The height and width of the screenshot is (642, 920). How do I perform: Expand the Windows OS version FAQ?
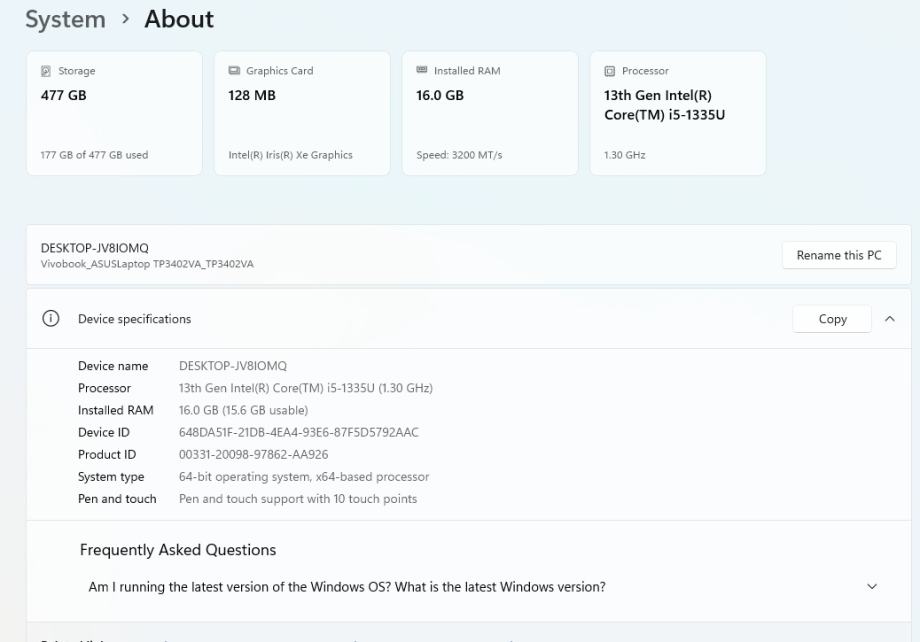[871, 587]
